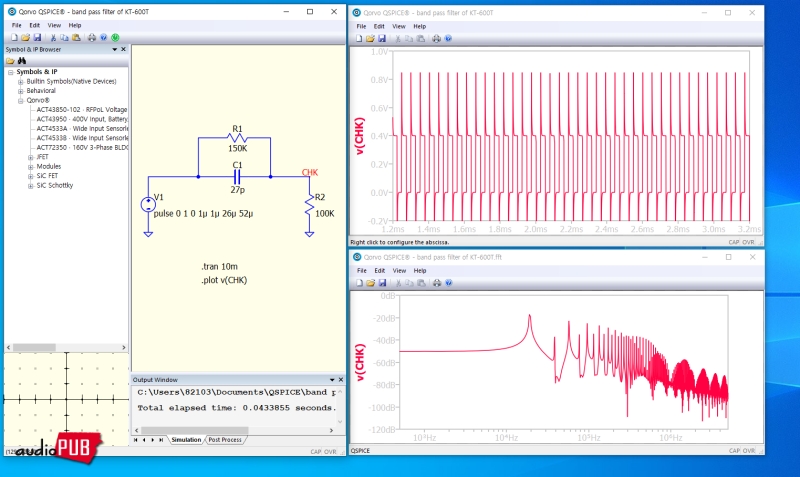The image size is (800, 477).
Task: Click New file icon in the FFT window toolbar
Action: [x=359, y=283]
